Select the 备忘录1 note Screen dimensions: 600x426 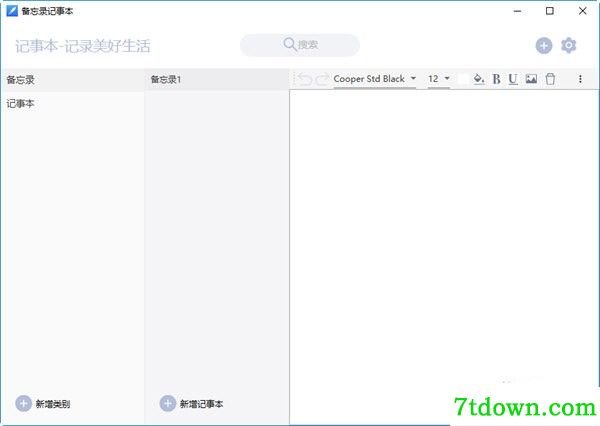217,80
